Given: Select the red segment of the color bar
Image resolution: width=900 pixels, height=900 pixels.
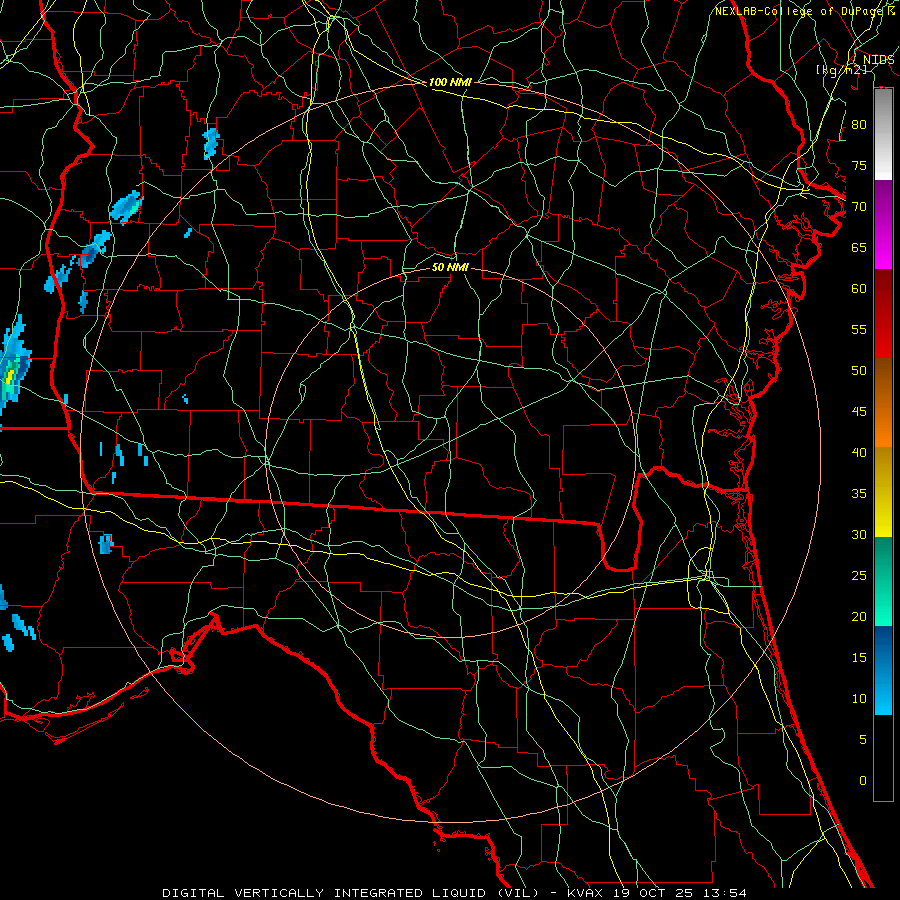Looking at the screenshot, I should [883, 314].
